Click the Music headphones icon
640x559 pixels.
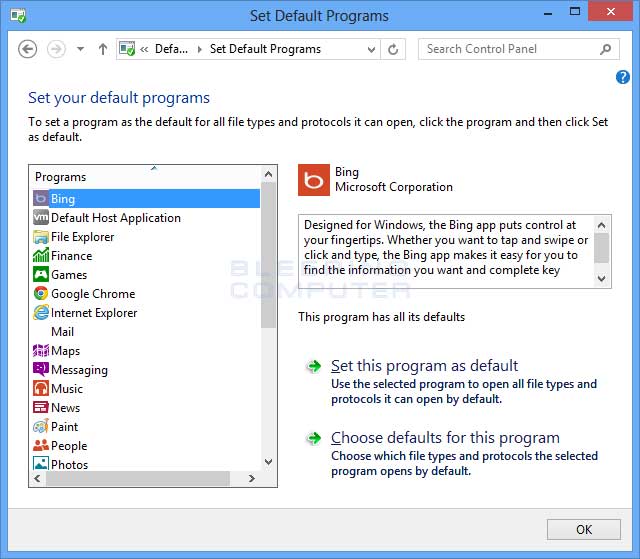click(x=40, y=388)
